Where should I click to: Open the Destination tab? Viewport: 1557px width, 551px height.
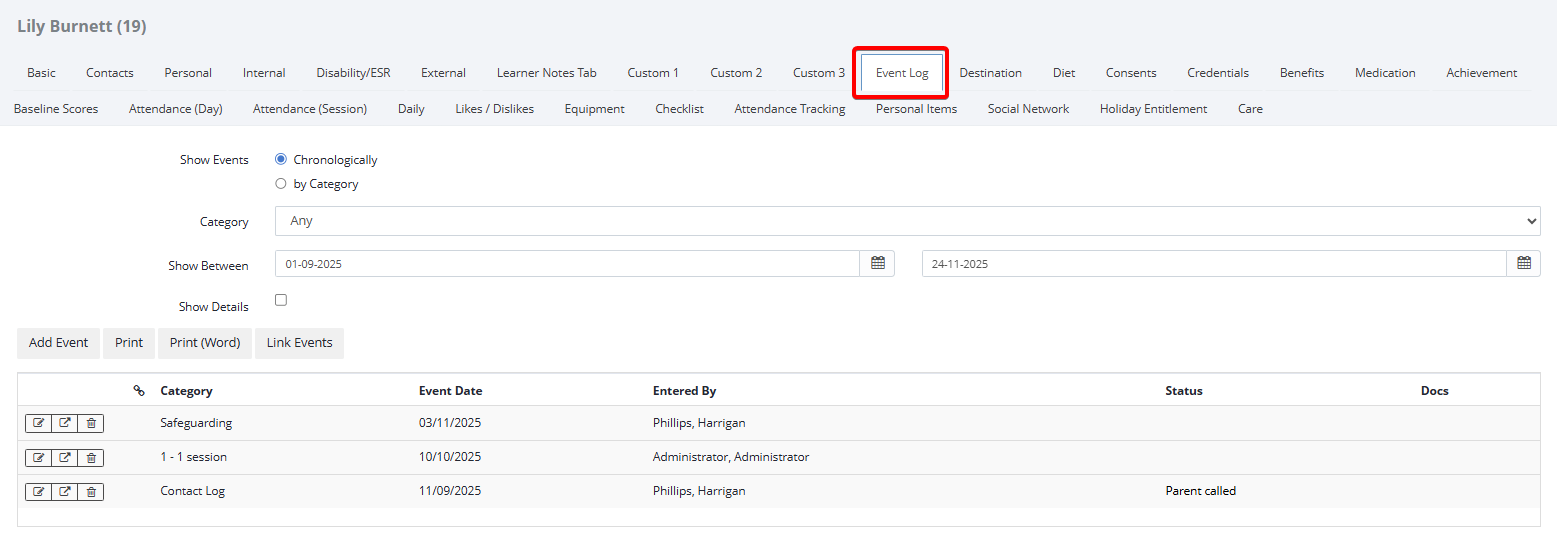click(x=991, y=73)
